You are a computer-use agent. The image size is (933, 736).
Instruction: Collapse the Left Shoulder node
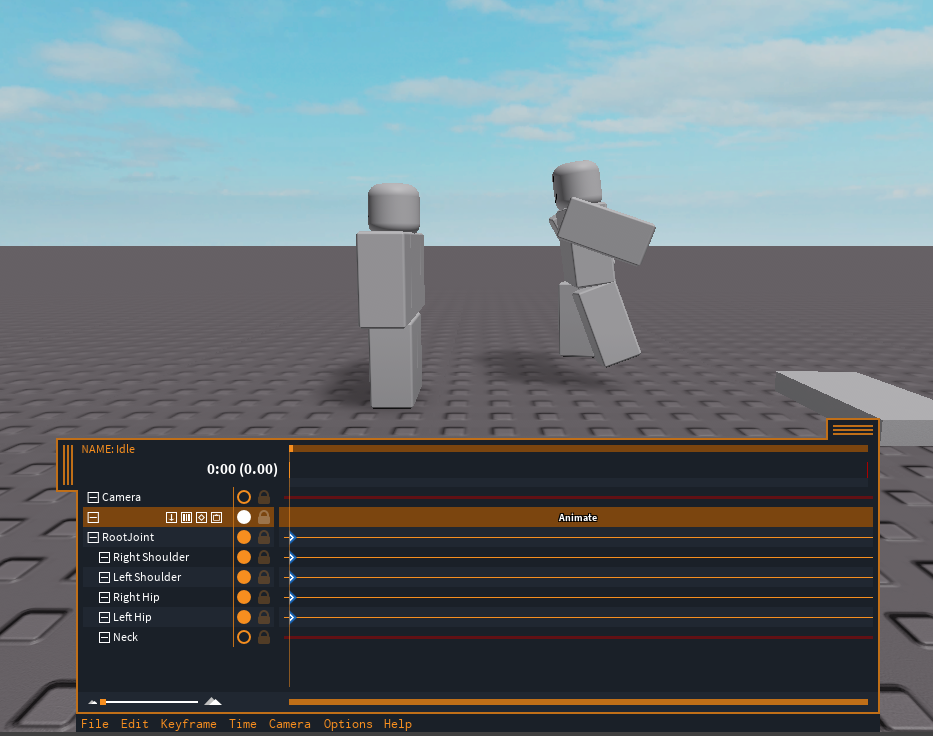(104, 577)
